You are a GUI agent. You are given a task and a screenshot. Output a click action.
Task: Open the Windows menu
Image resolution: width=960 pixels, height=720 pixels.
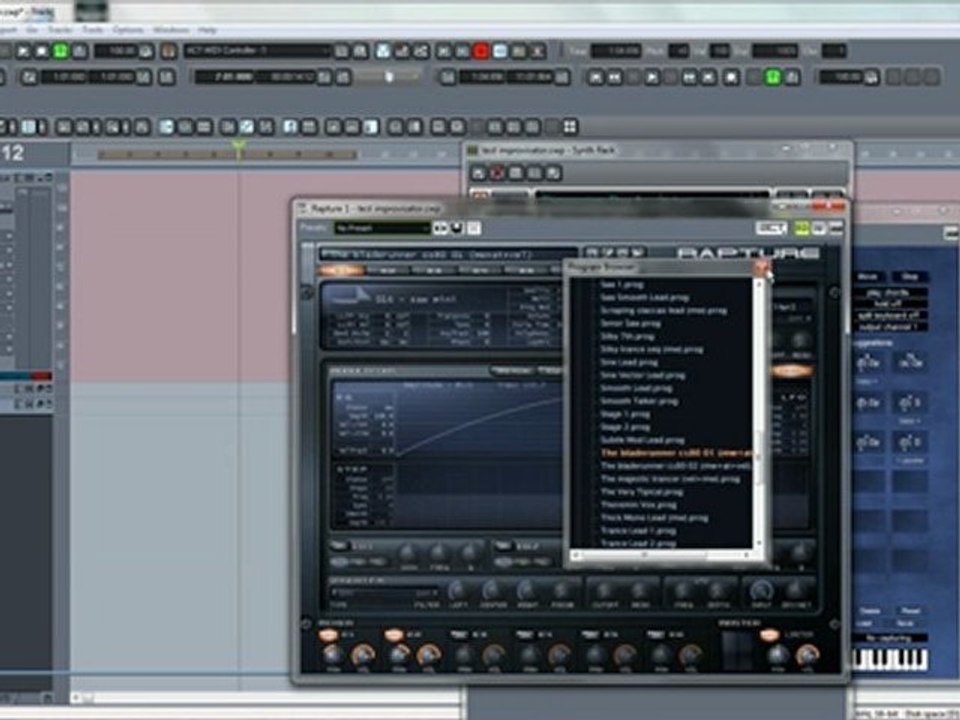click(171, 29)
